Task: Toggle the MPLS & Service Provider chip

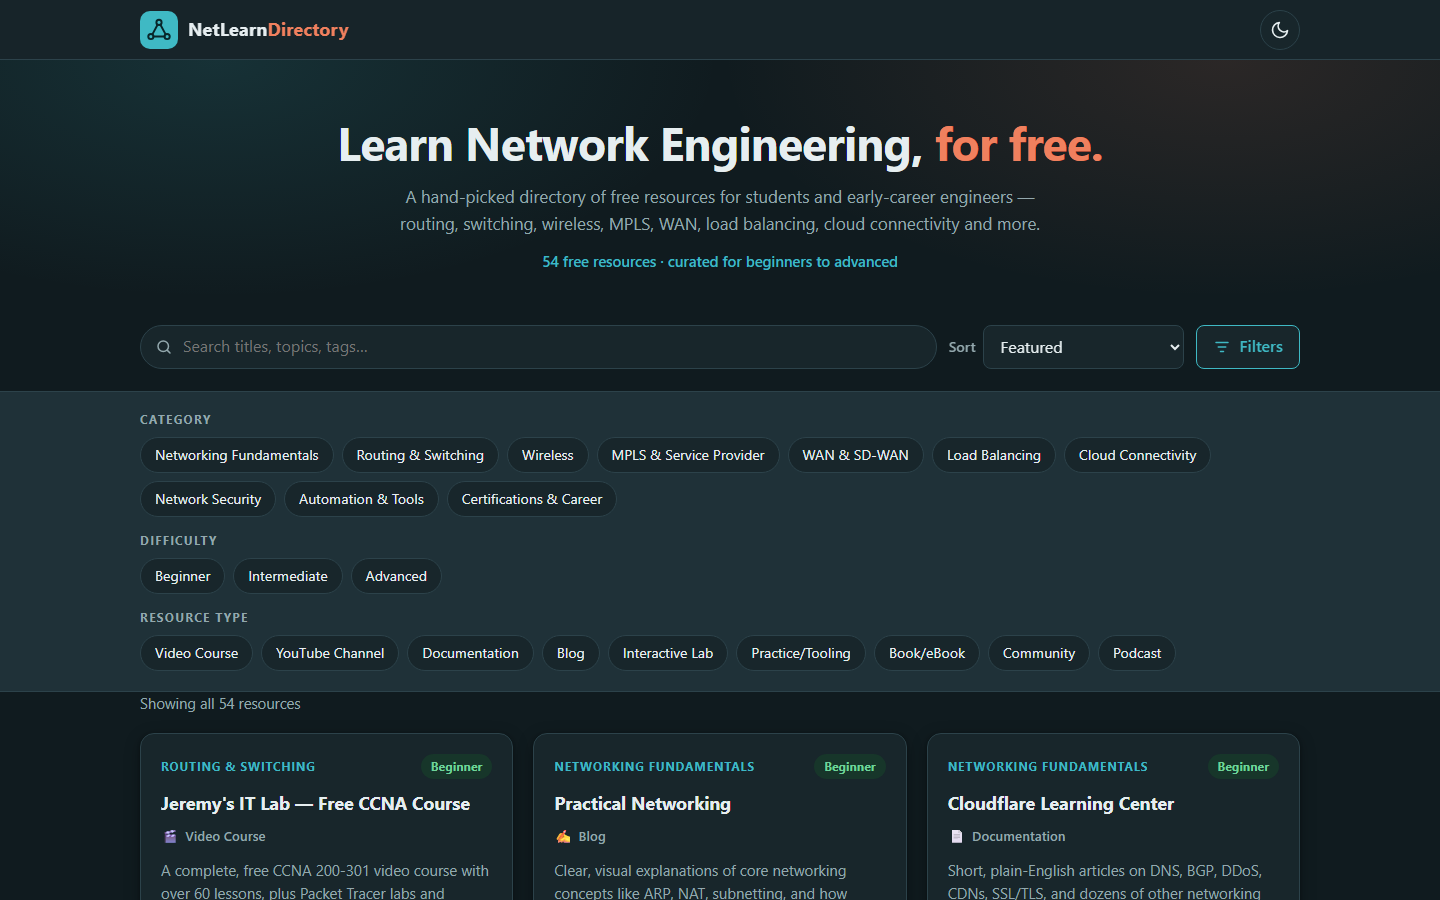Action: click(x=688, y=455)
